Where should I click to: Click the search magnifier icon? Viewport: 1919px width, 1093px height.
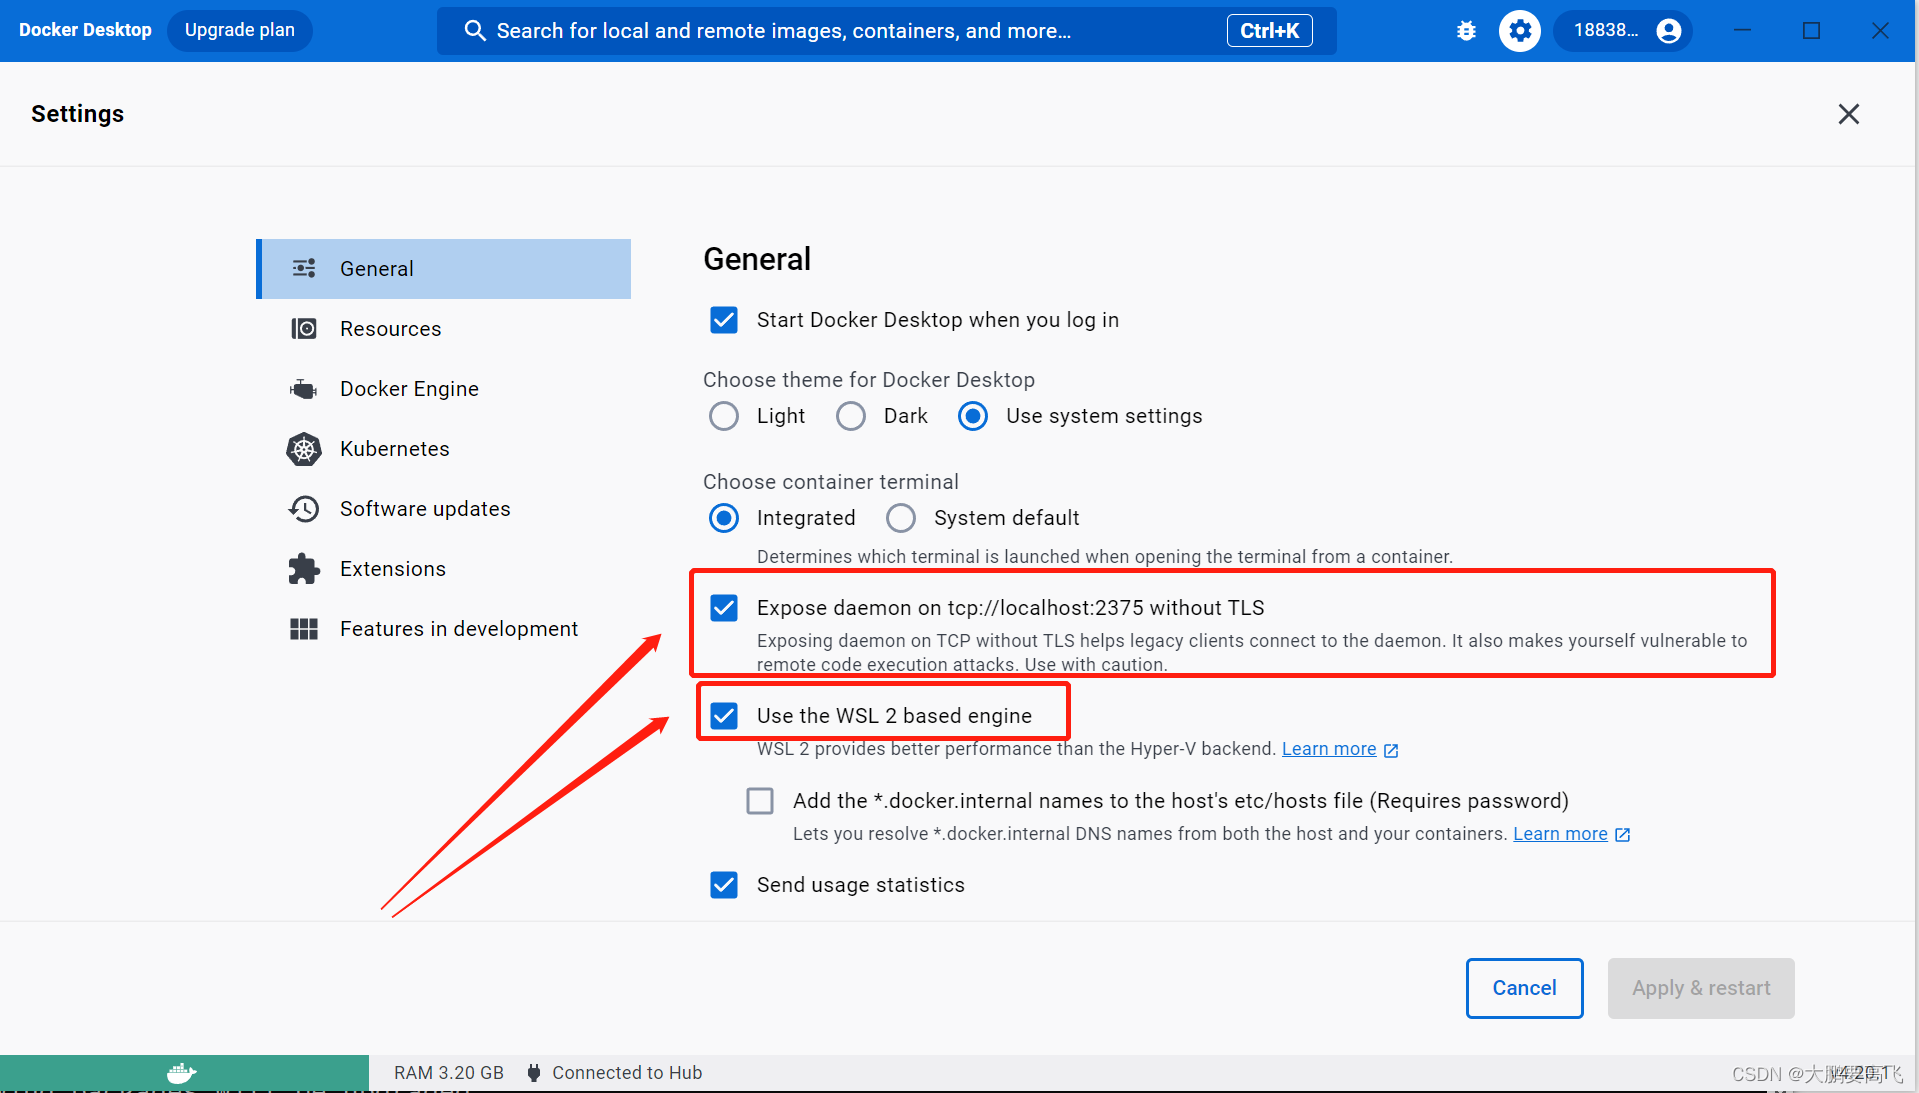tap(475, 31)
